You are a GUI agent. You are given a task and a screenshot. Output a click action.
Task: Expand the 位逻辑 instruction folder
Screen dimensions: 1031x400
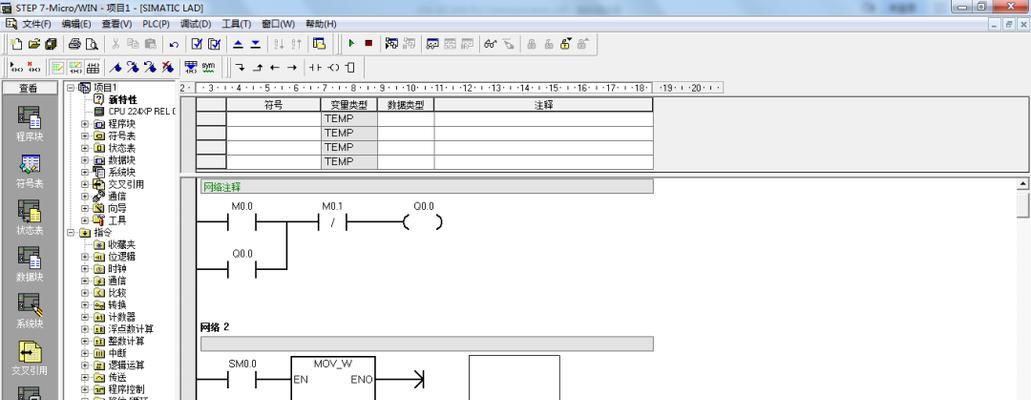pos(85,257)
